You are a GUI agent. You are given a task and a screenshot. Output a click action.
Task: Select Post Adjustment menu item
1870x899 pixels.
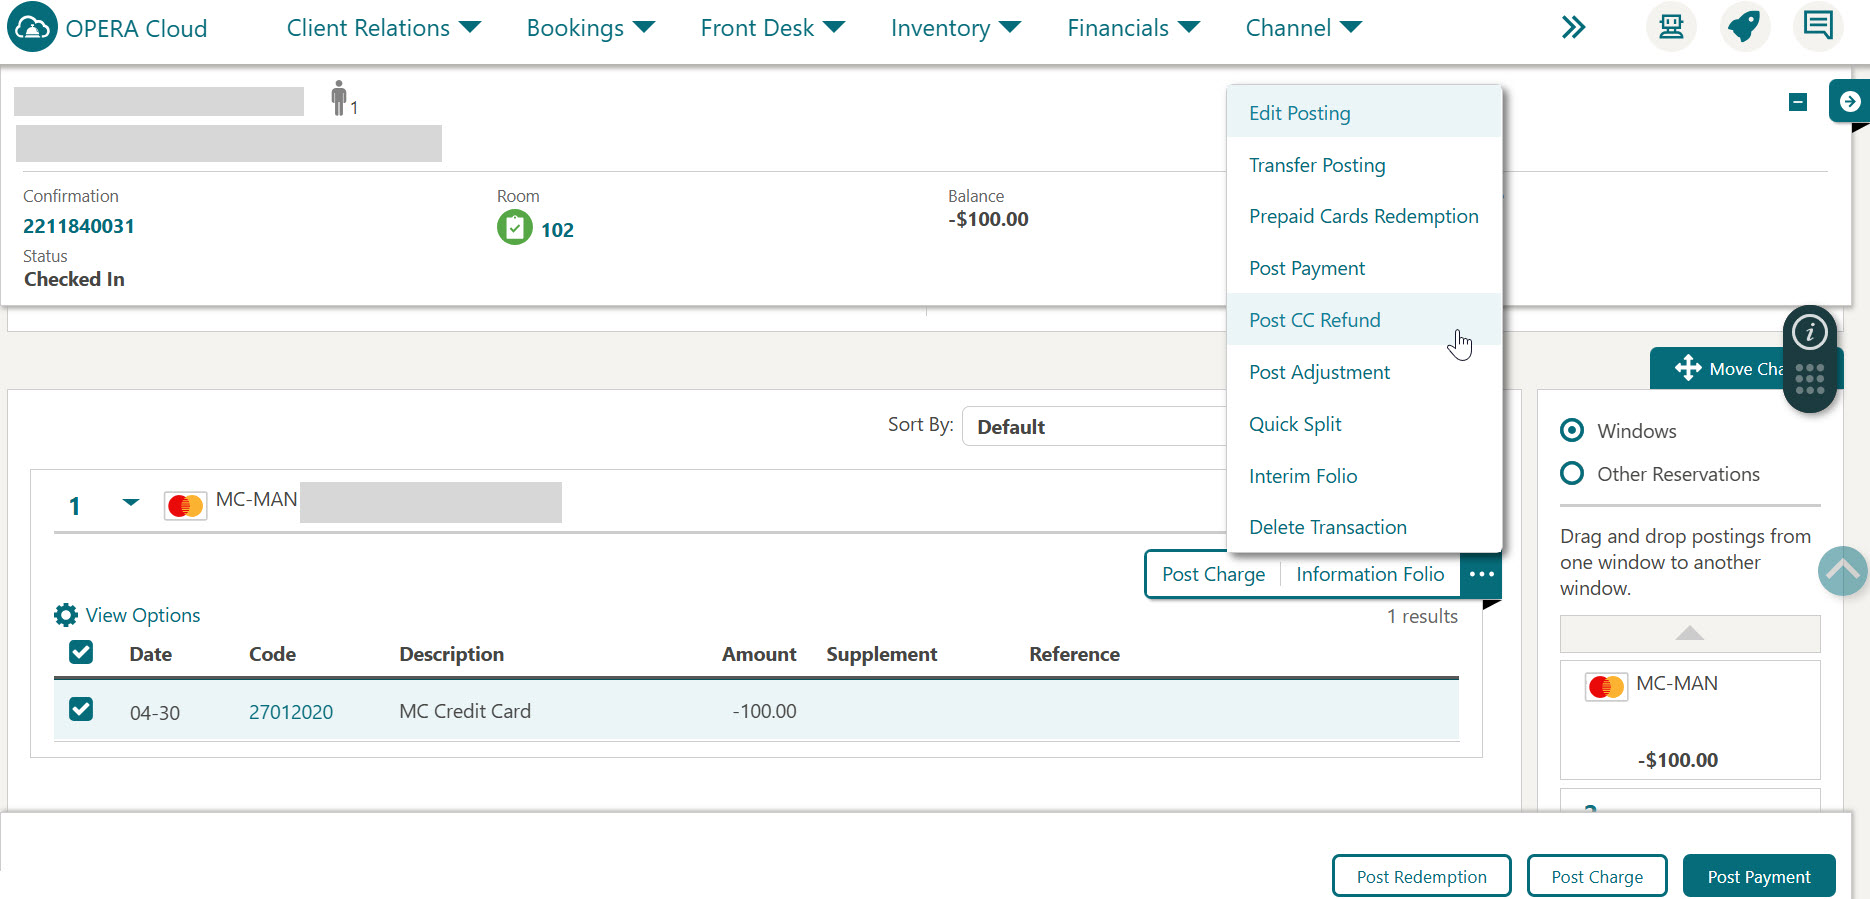[1364, 372]
